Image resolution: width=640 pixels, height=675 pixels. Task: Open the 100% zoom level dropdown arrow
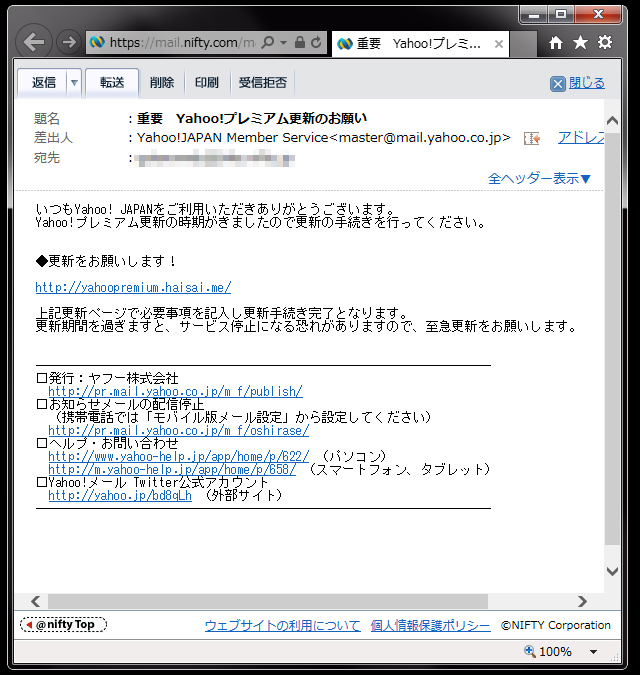(594, 652)
